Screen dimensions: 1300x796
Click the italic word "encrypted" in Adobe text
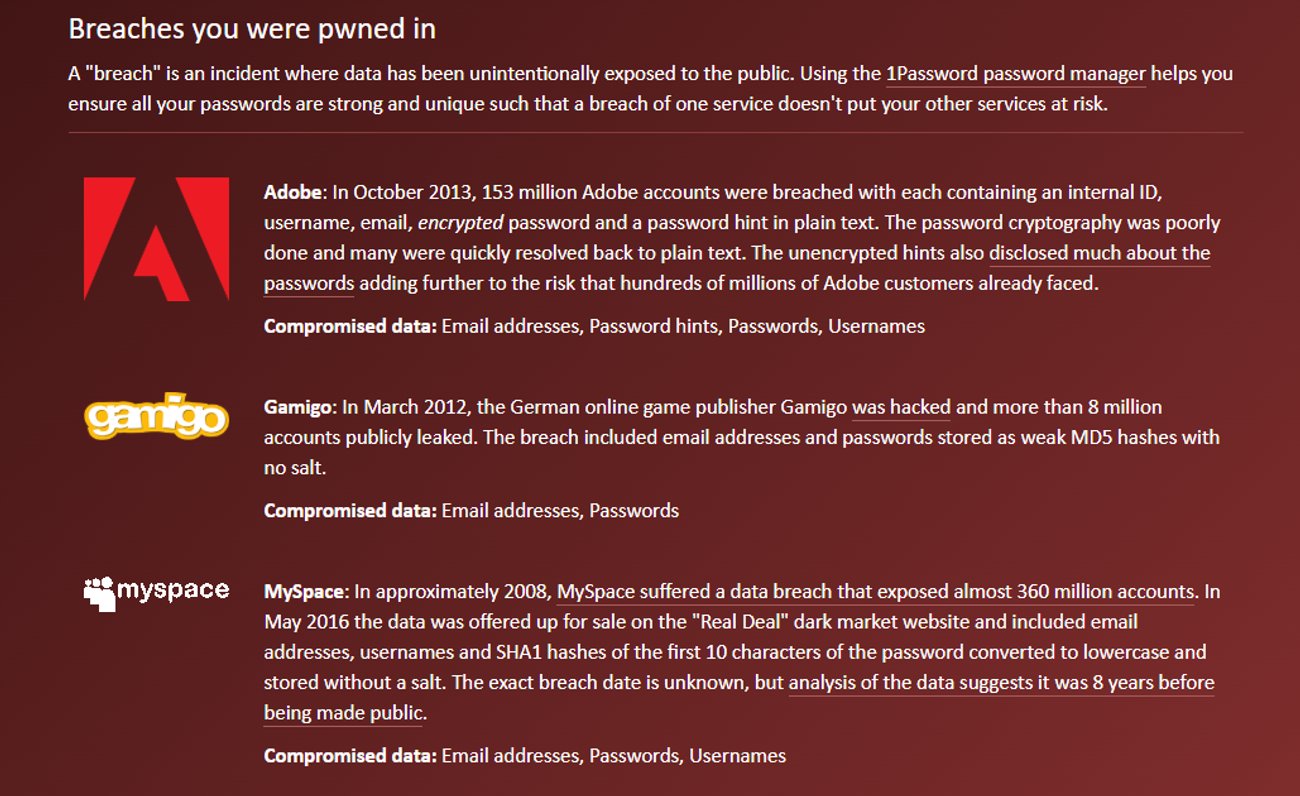pos(460,223)
